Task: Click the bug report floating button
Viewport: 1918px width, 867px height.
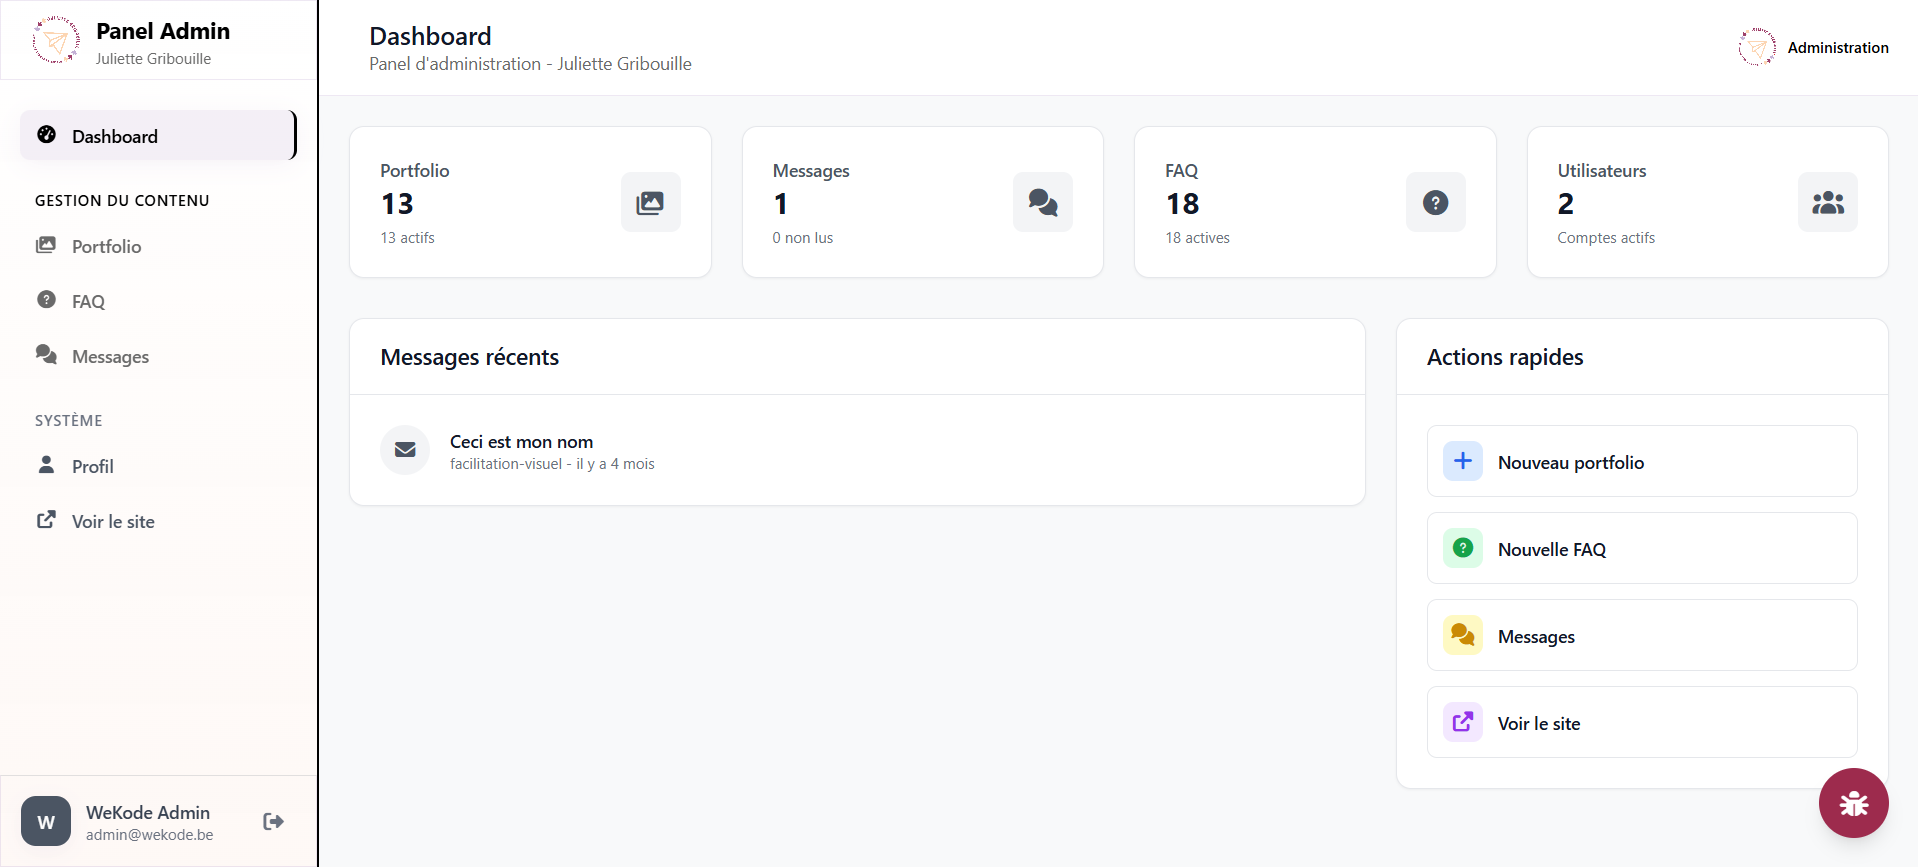Action: [x=1853, y=803]
